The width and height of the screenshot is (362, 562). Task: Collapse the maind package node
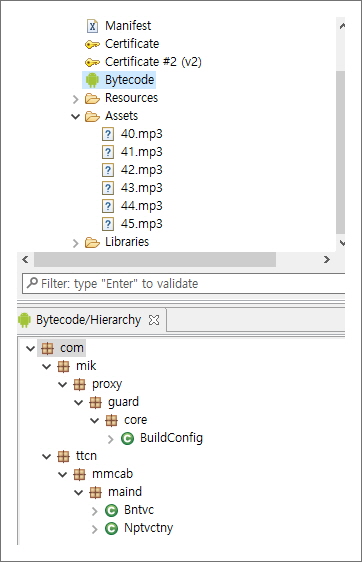tap(78, 492)
